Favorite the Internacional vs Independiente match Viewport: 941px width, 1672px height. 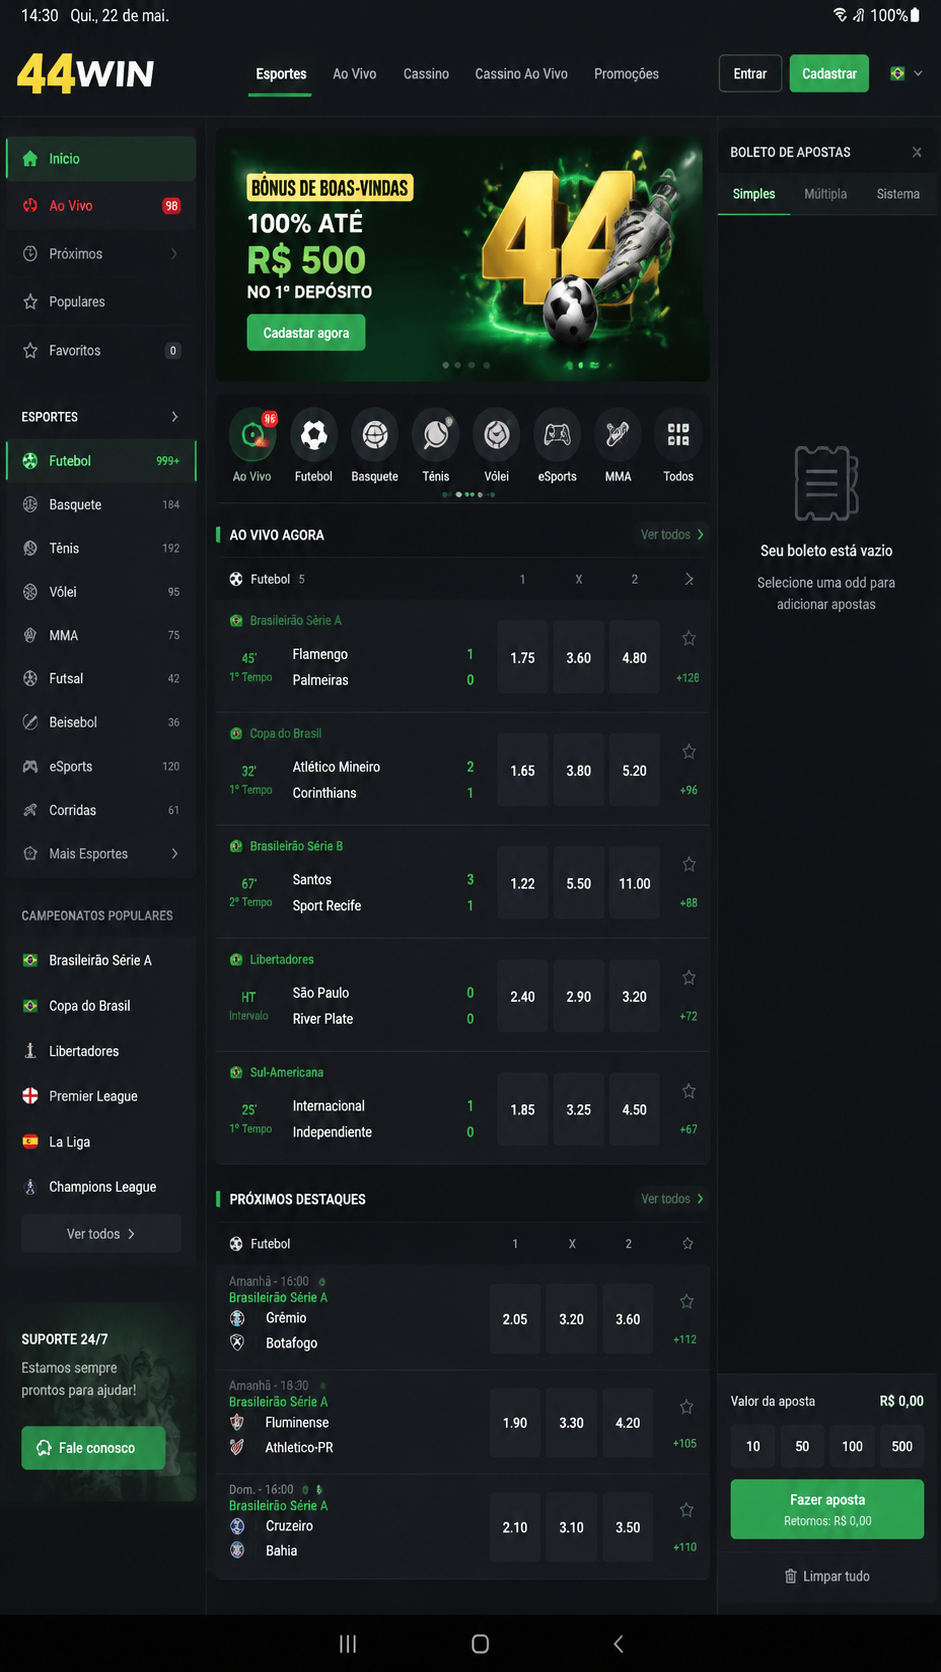689,1091
